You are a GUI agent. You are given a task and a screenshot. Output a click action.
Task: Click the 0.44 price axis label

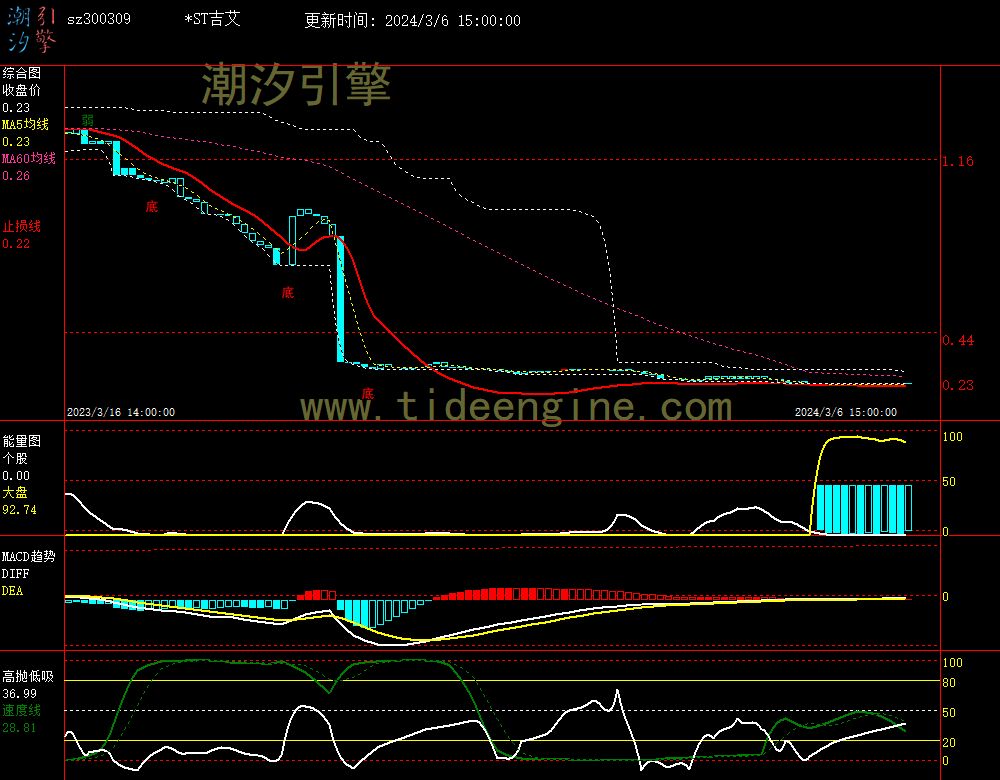pyautogui.click(x=958, y=341)
